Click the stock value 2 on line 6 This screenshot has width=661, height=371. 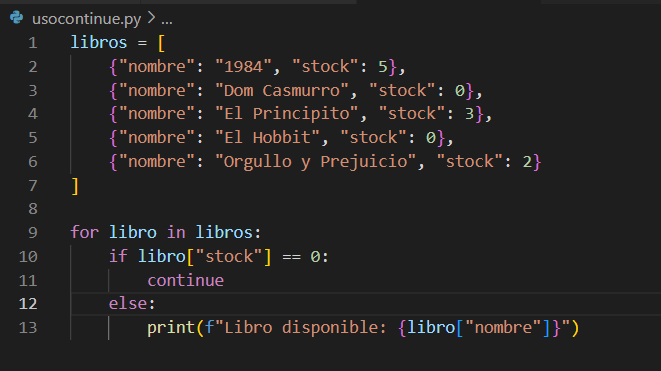tap(527, 162)
